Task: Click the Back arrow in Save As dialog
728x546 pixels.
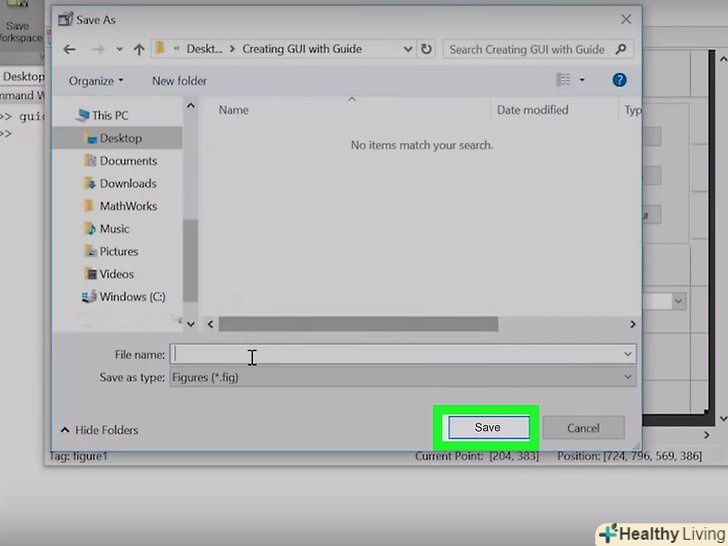Action: (70, 49)
